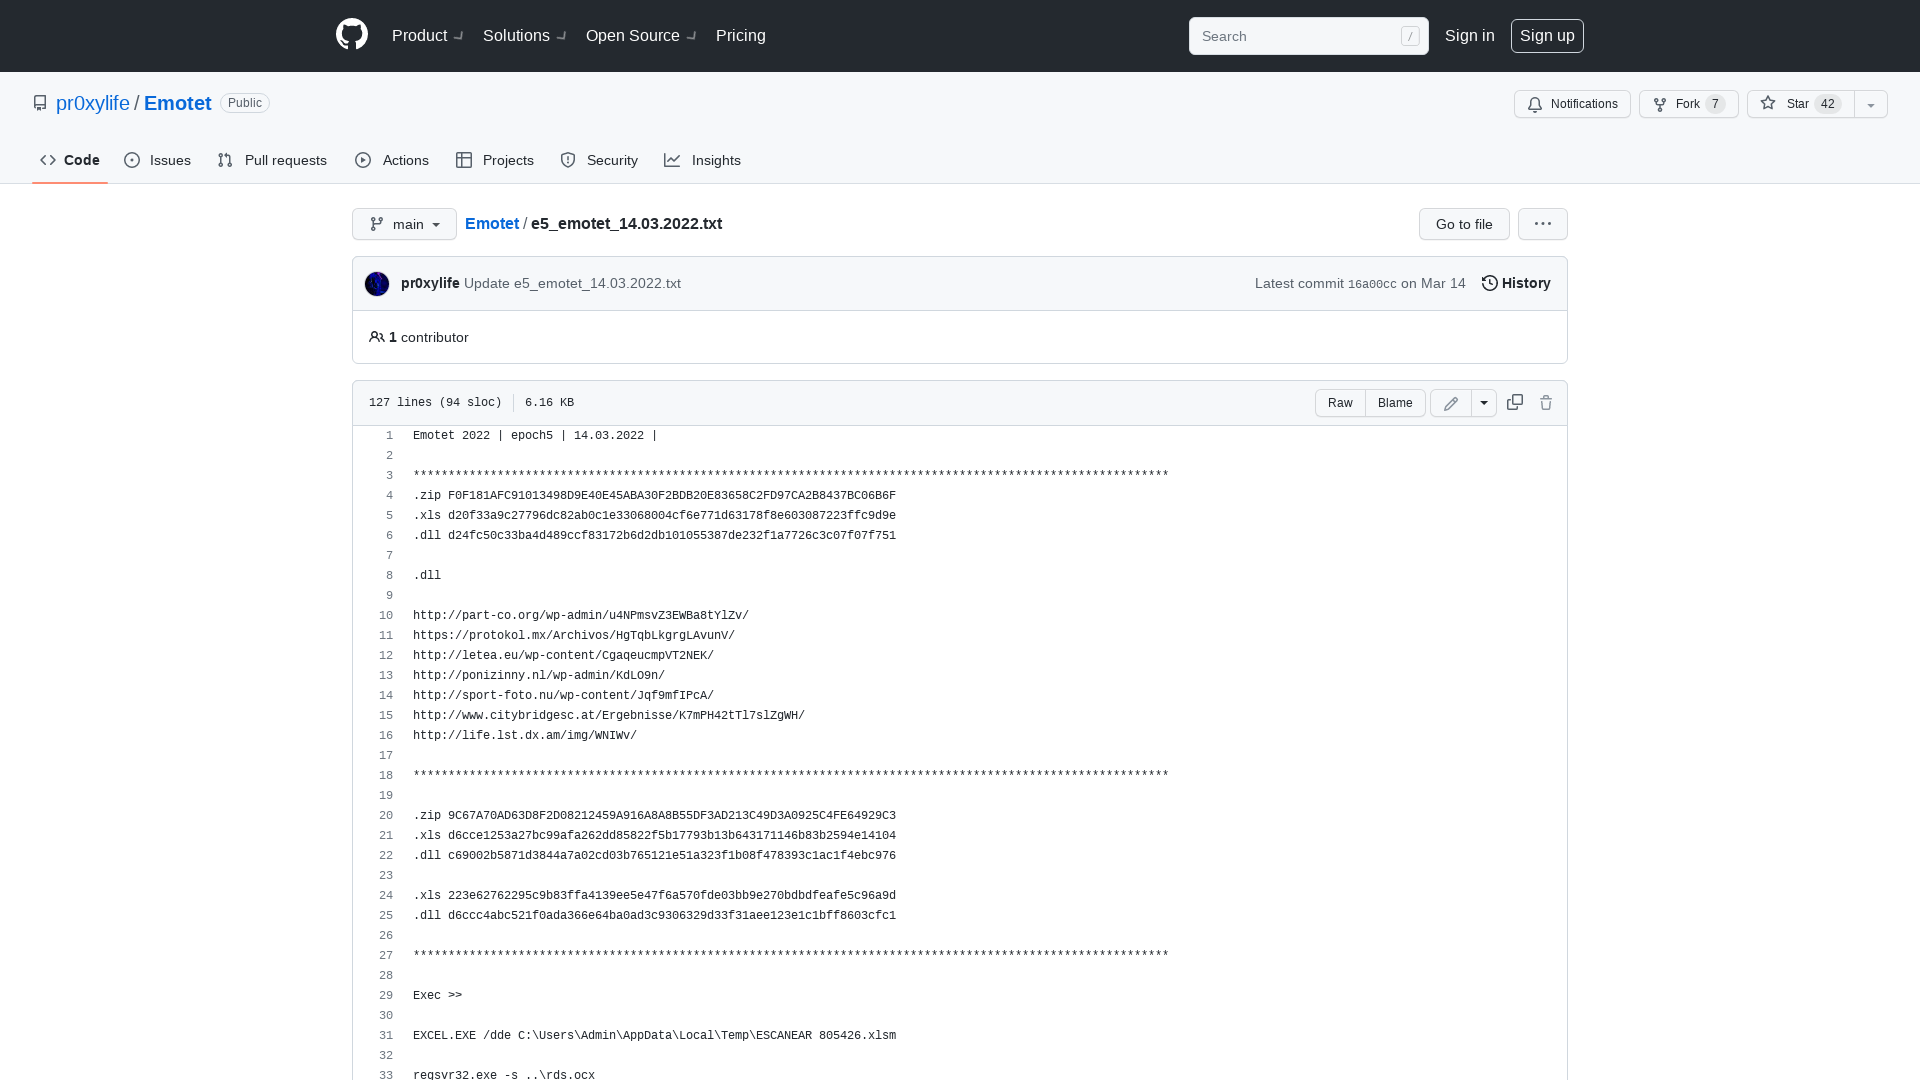This screenshot has height=1080, width=1920.
Task: View the stargazers count 42
Action: point(1828,104)
